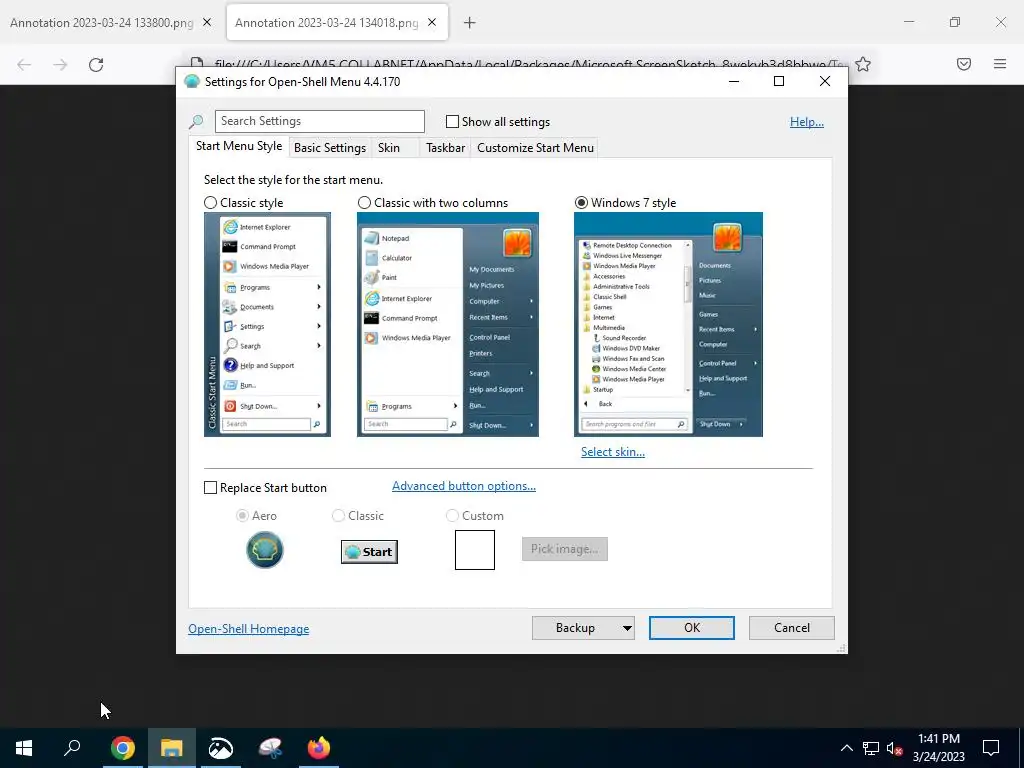Image resolution: width=1024 pixels, height=768 pixels.
Task: Click the Aero shell start button image
Action: click(x=264, y=550)
